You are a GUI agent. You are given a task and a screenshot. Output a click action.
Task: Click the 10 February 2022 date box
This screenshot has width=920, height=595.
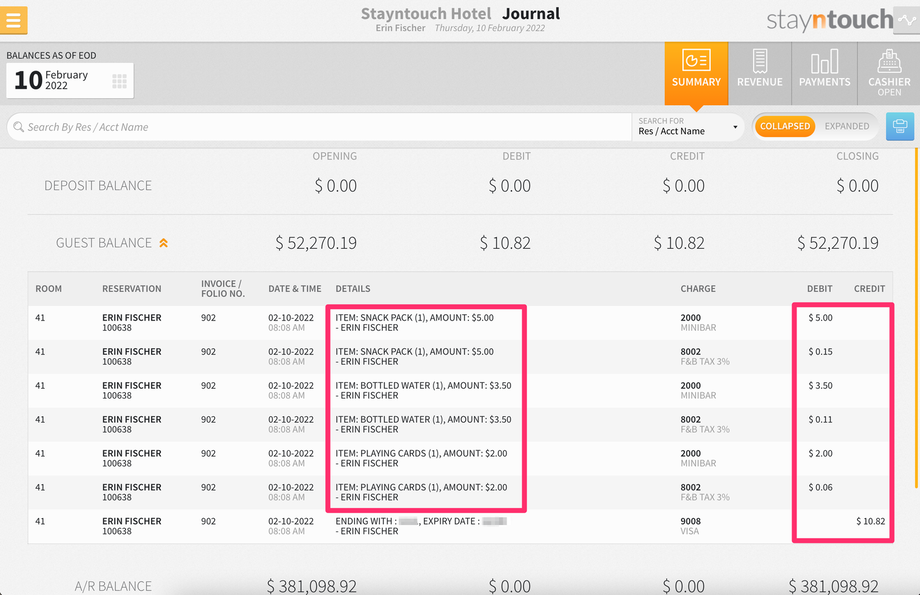[70, 80]
